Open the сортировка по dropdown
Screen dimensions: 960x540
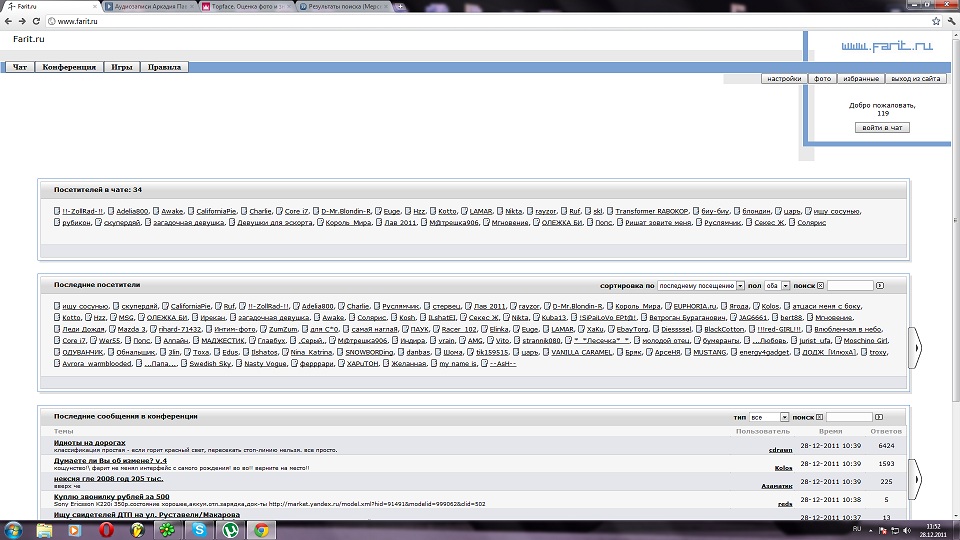click(x=701, y=286)
